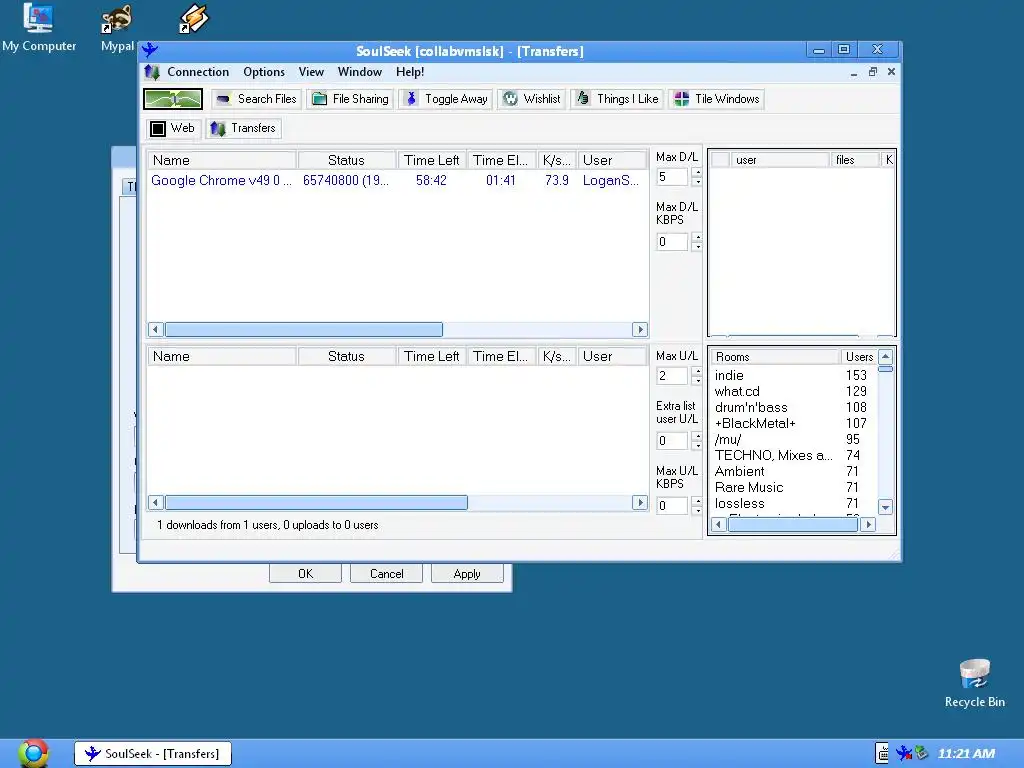Click the Extra list user U/L field
The image size is (1024, 768).
tap(671, 441)
